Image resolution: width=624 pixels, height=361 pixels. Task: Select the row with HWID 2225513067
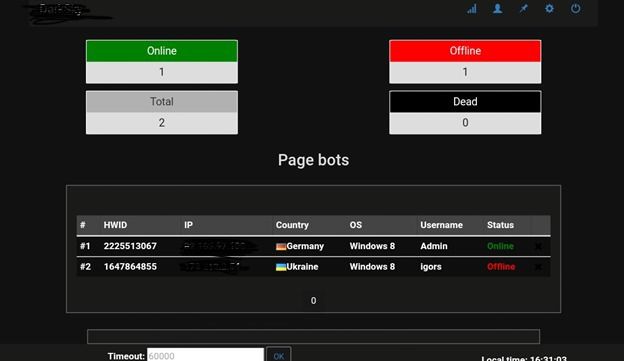click(x=314, y=246)
